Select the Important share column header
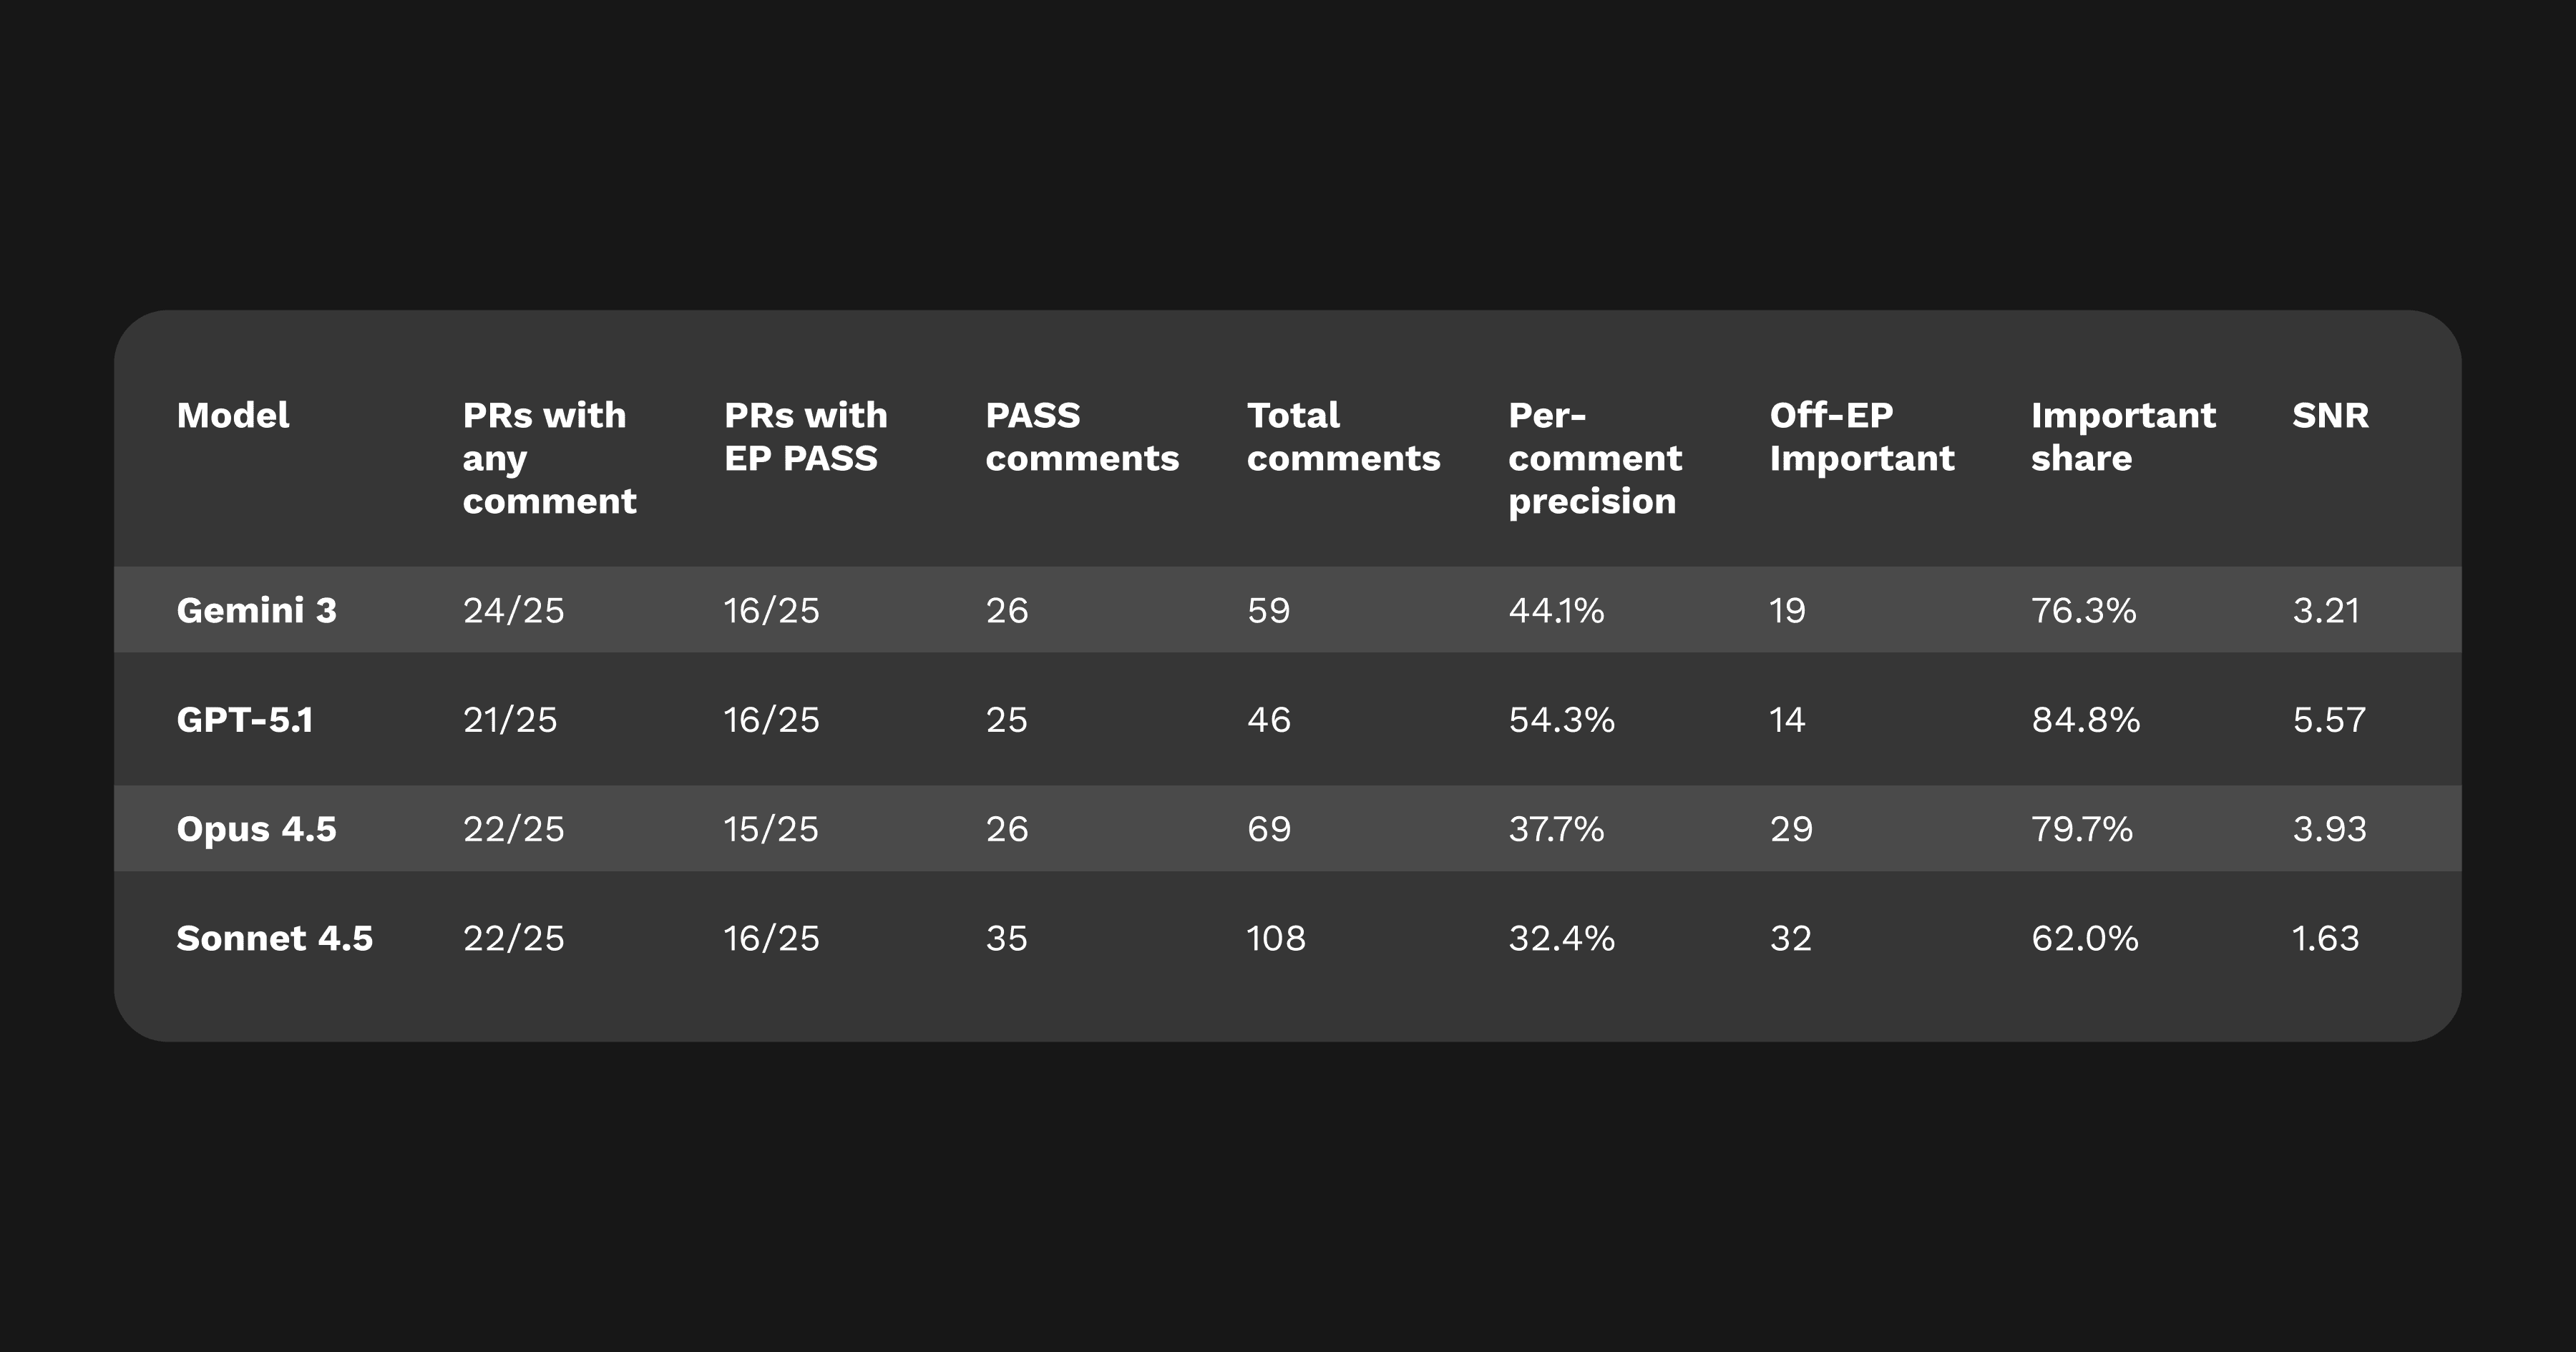The height and width of the screenshot is (1352, 2576). click(2123, 437)
